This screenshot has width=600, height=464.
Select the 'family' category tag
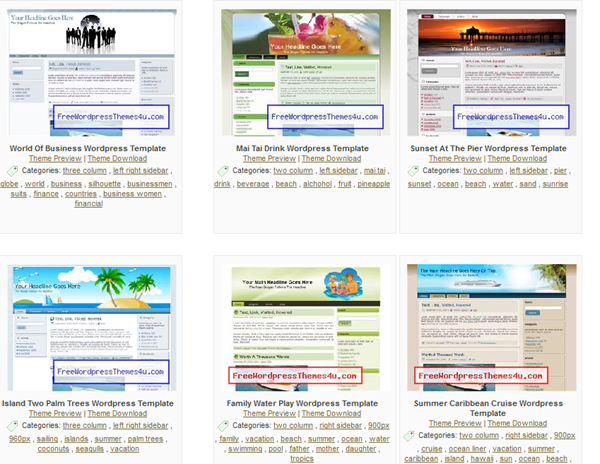[x=229, y=439]
